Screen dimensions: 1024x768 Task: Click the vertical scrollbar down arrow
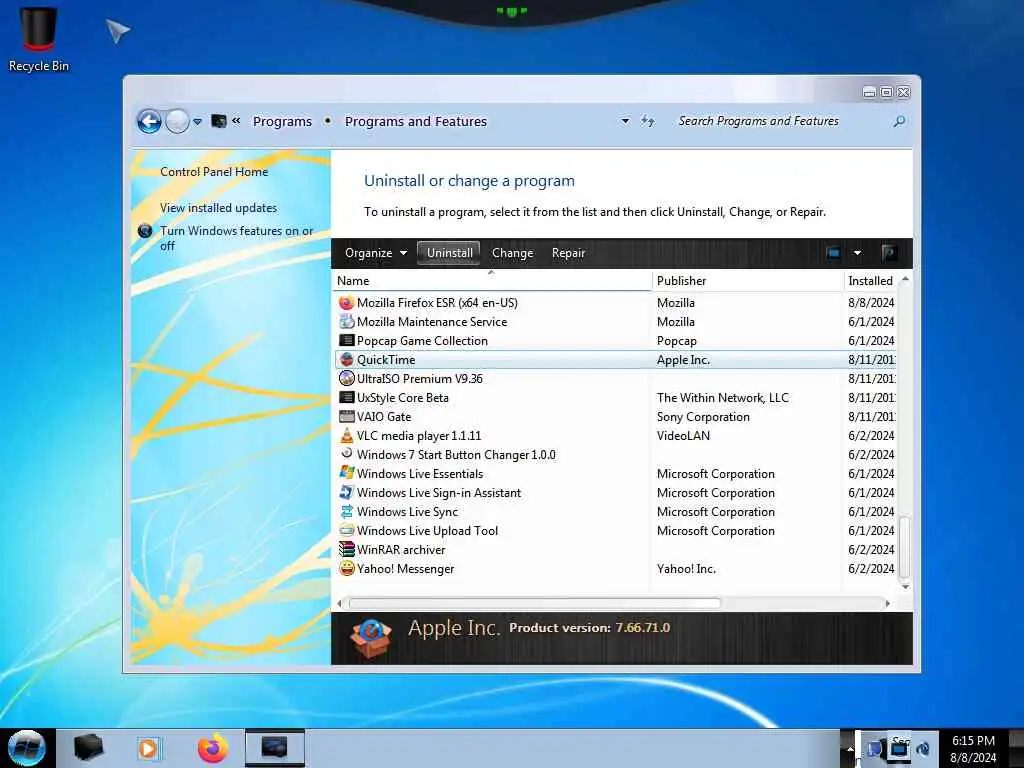(x=905, y=586)
